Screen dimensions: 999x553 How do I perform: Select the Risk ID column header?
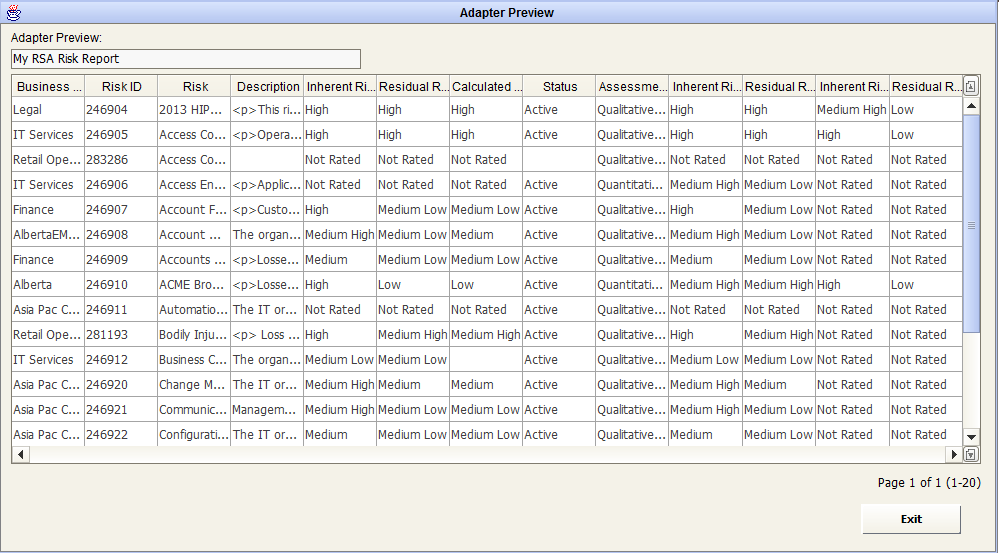[121, 87]
